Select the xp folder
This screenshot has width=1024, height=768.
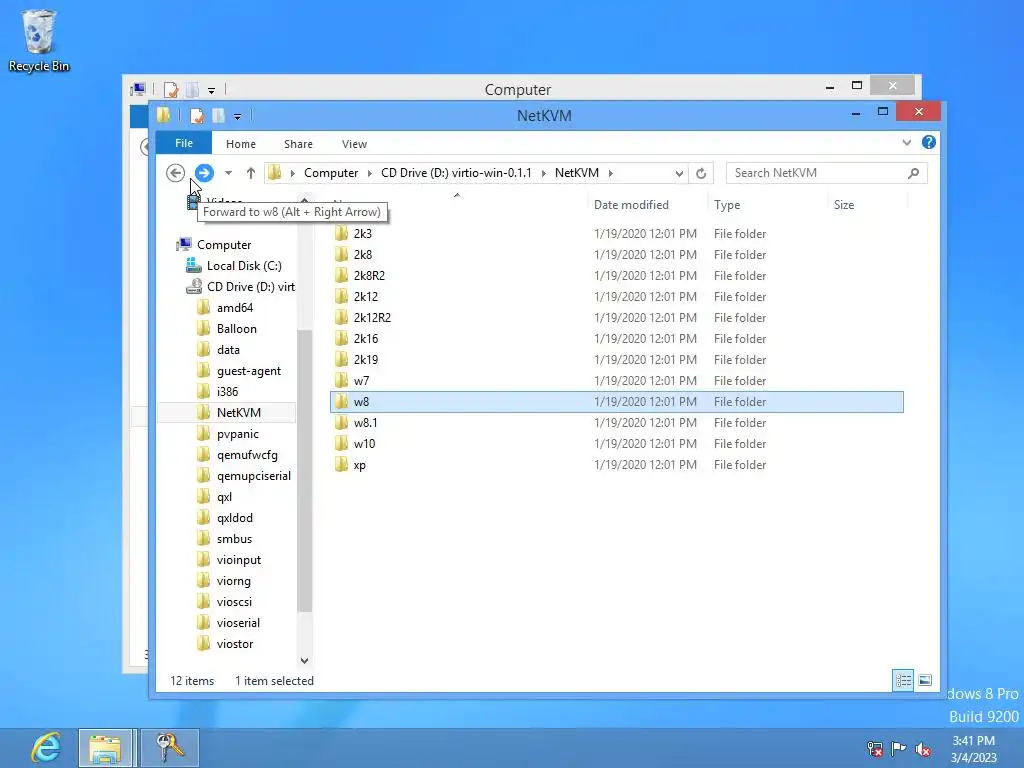coord(616,465)
